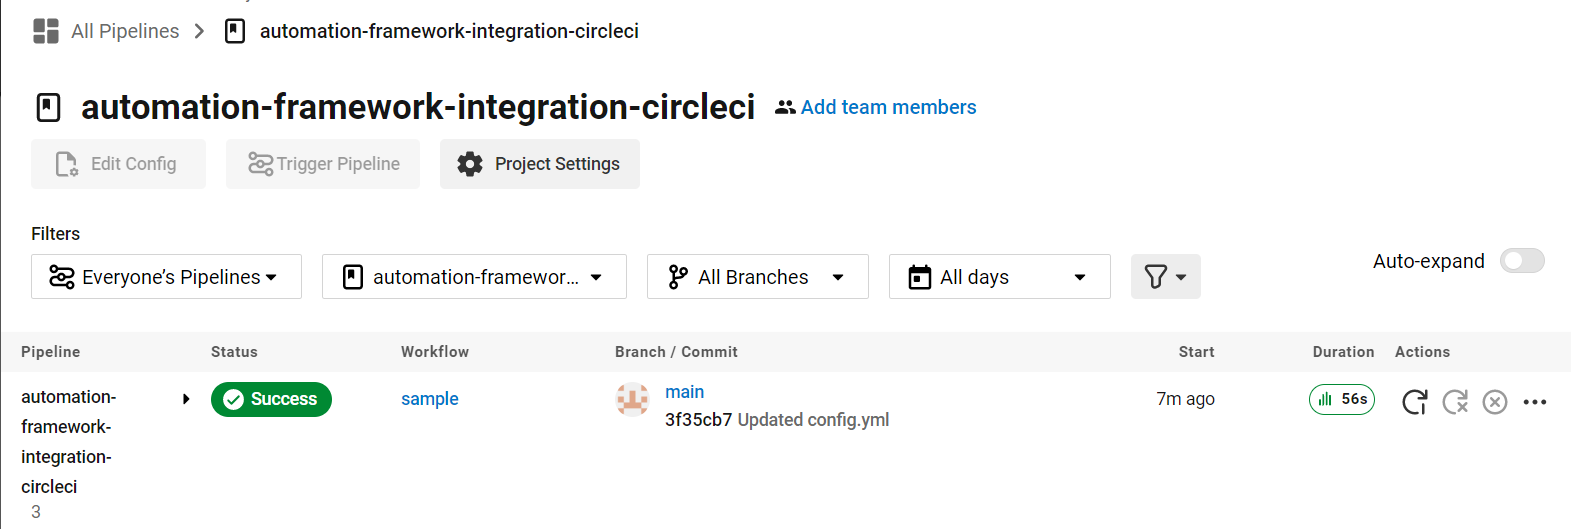Go to All Pipelines breadcrumb

pyautogui.click(x=125, y=31)
